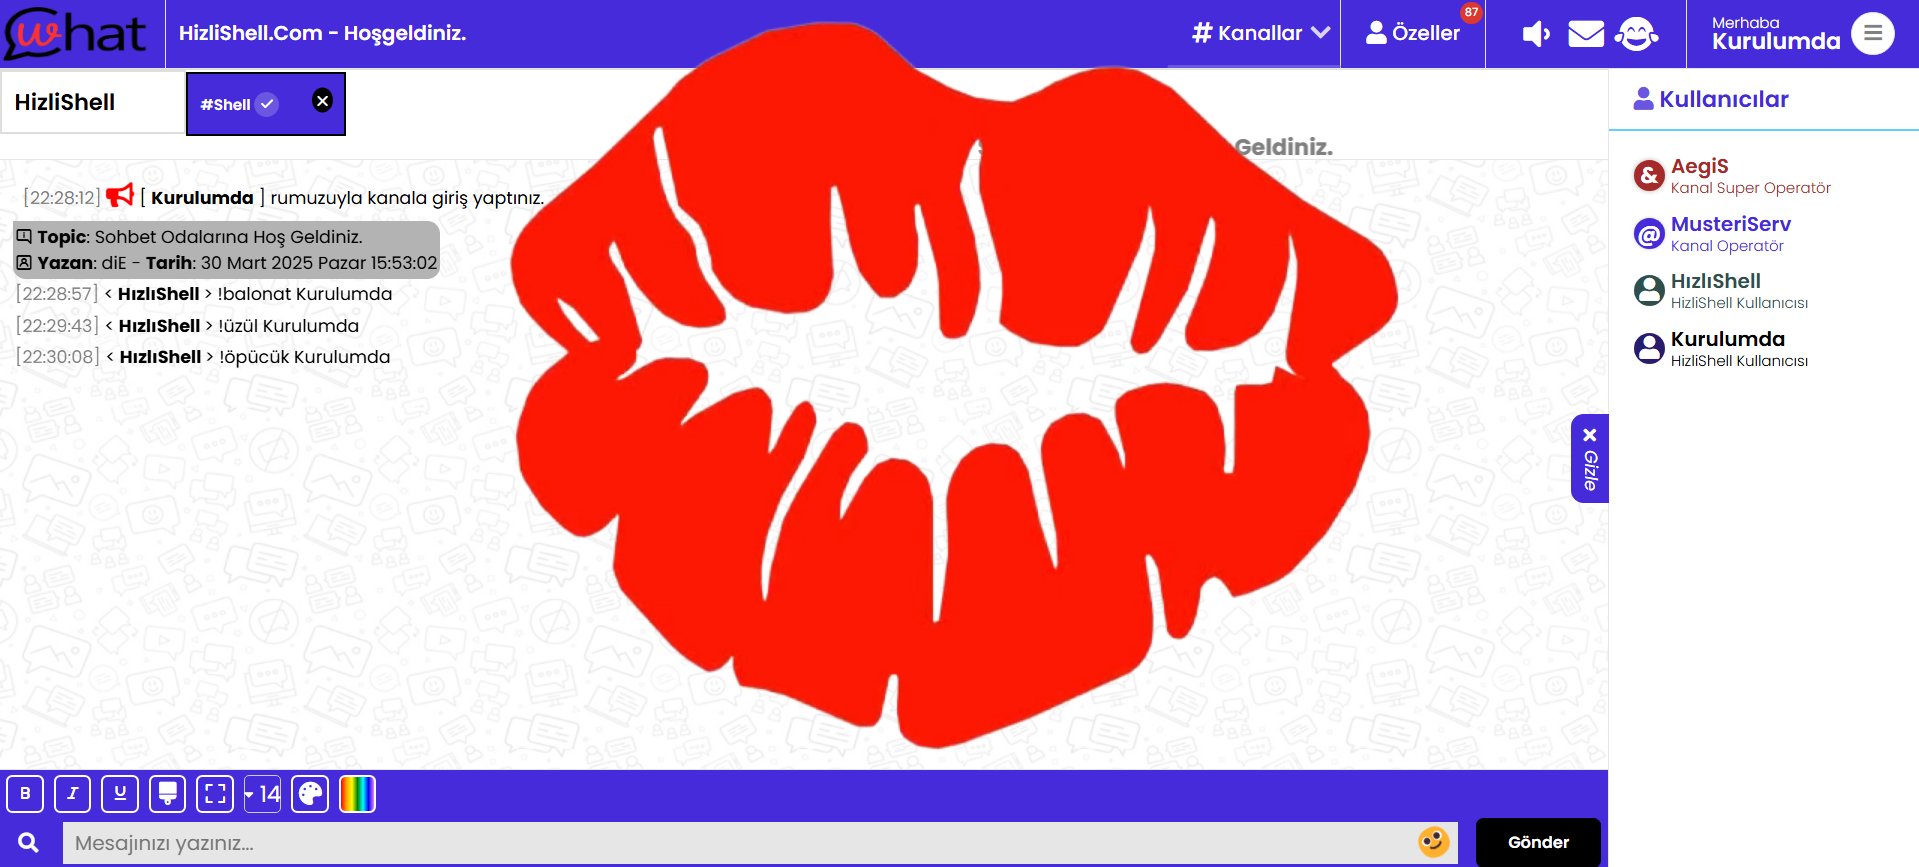Image resolution: width=1919 pixels, height=867 pixels.
Task: Click the Kurulumda profile name in header
Action: pos(1775,41)
